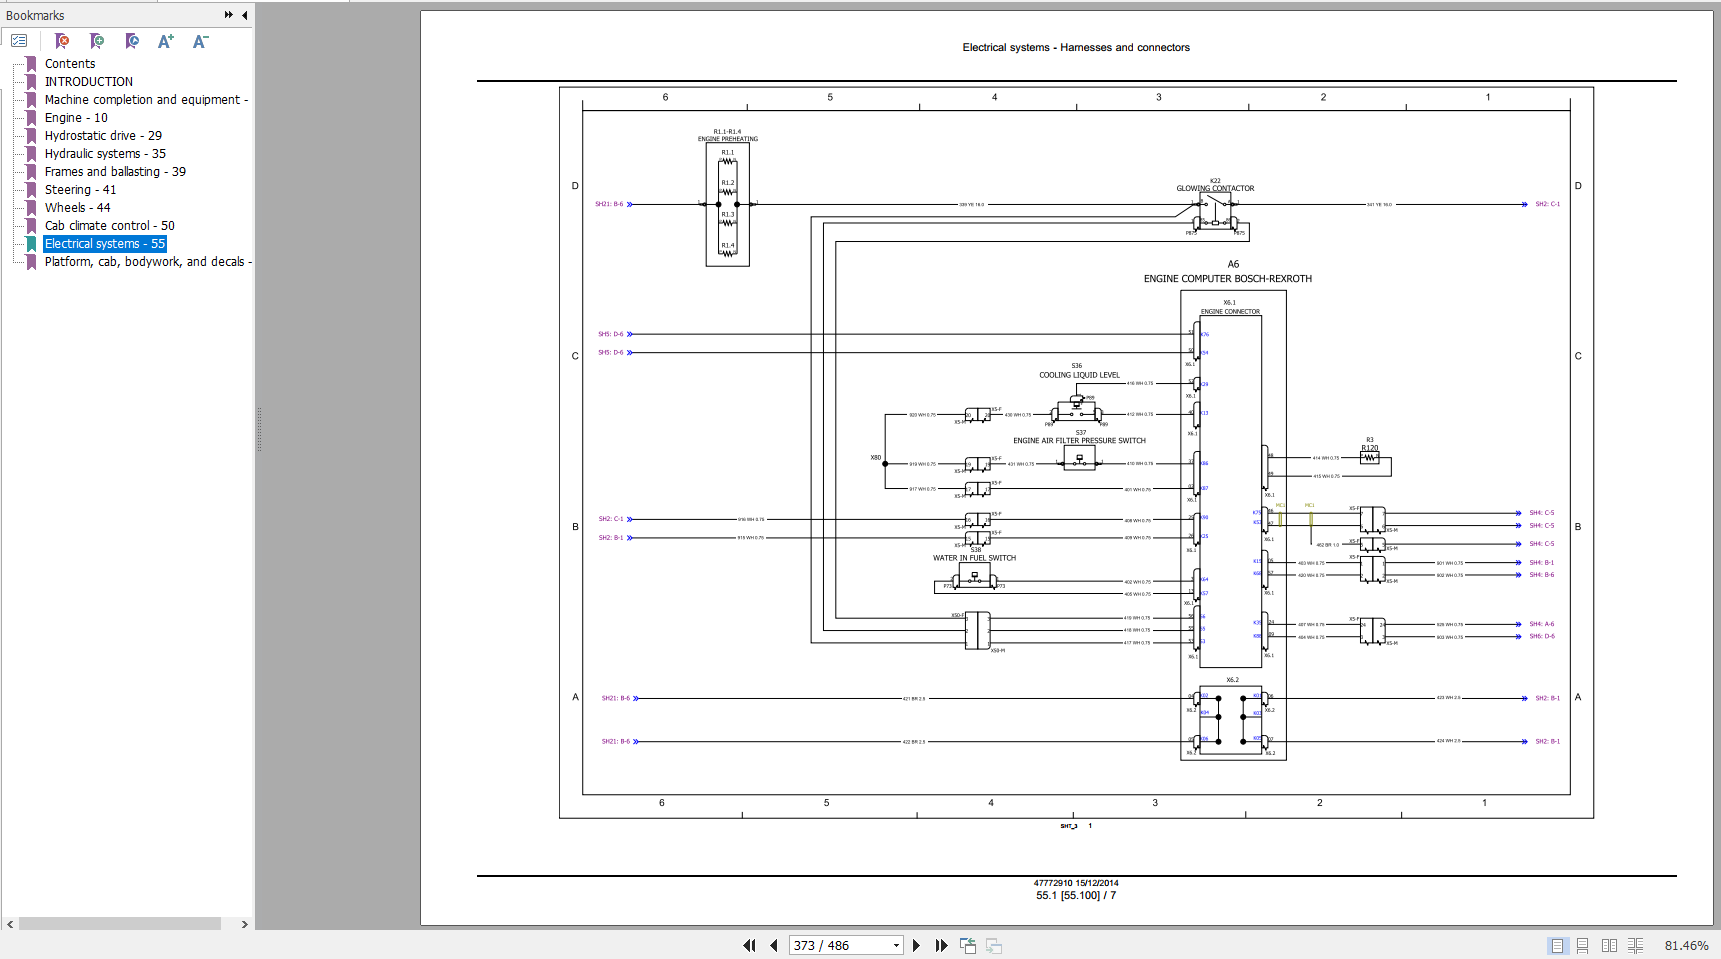
Task: Decrease bookmark font size
Action: [200, 41]
